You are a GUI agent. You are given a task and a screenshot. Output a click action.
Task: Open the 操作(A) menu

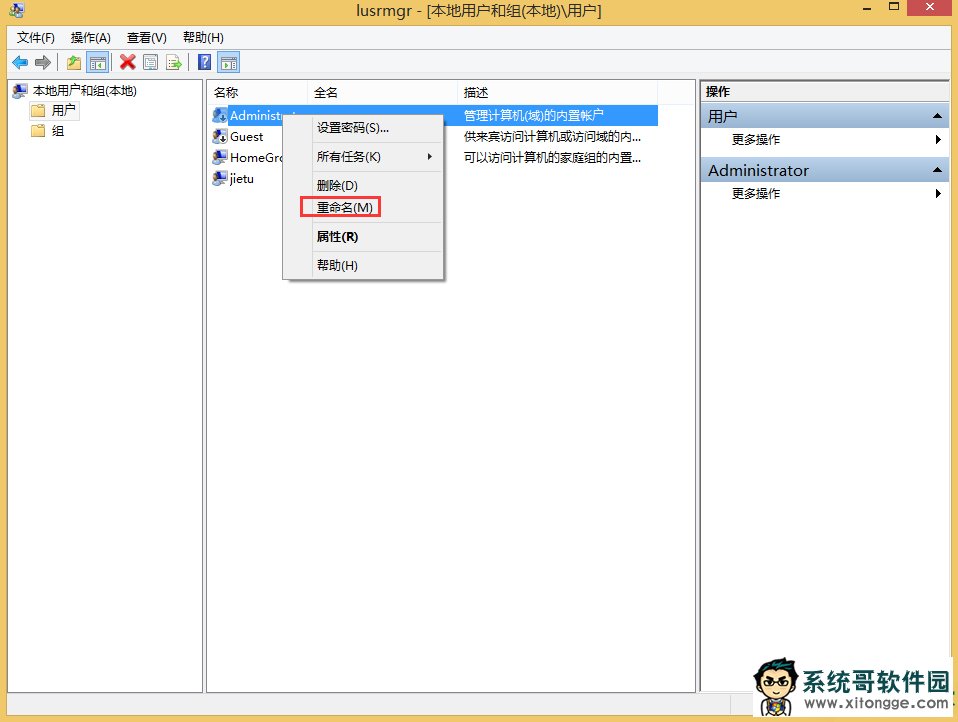(x=90, y=37)
